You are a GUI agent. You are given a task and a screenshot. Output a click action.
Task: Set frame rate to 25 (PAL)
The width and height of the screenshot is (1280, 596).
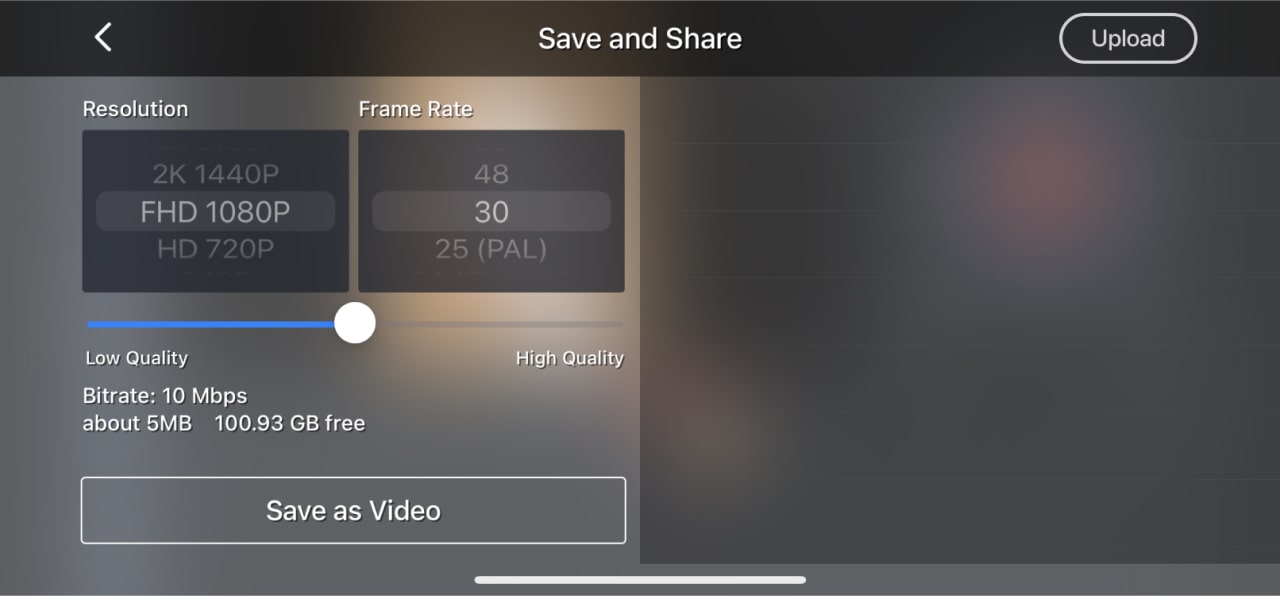[x=491, y=249]
